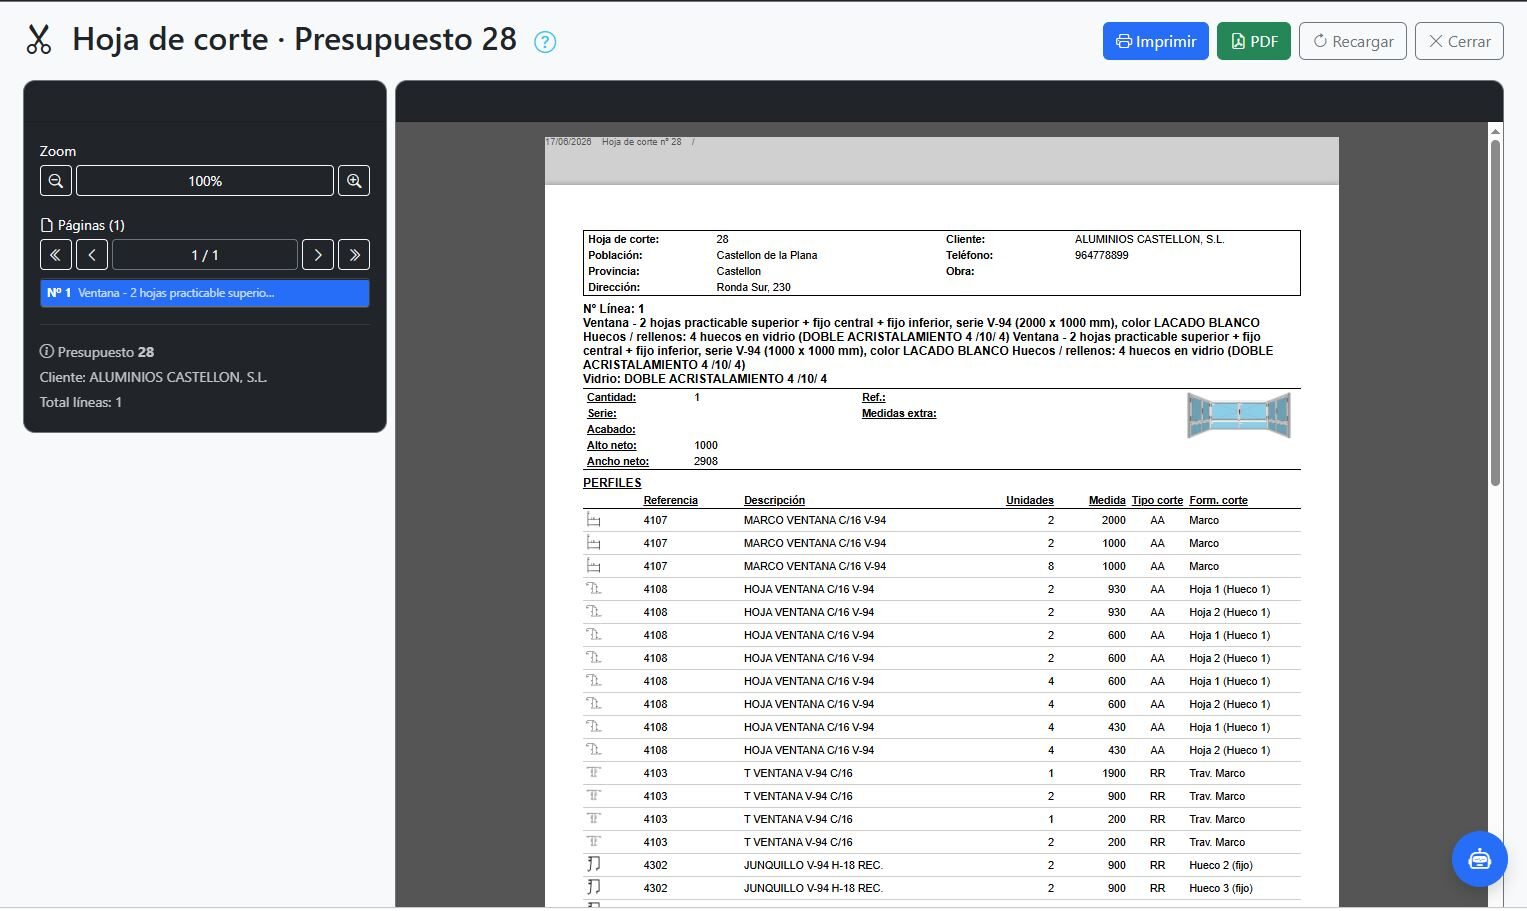1527x911 pixels.
Task: Go to the next page
Action: coord(318,255)
